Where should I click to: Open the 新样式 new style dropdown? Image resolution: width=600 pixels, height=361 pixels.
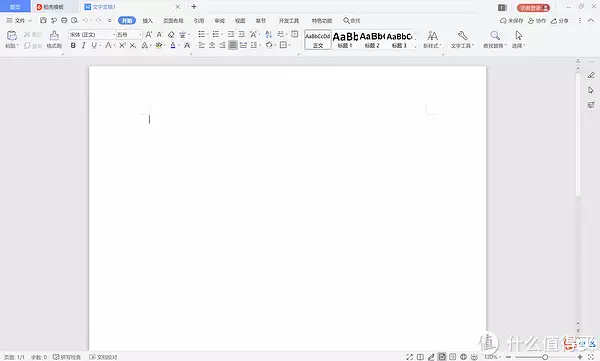[432, 39]
